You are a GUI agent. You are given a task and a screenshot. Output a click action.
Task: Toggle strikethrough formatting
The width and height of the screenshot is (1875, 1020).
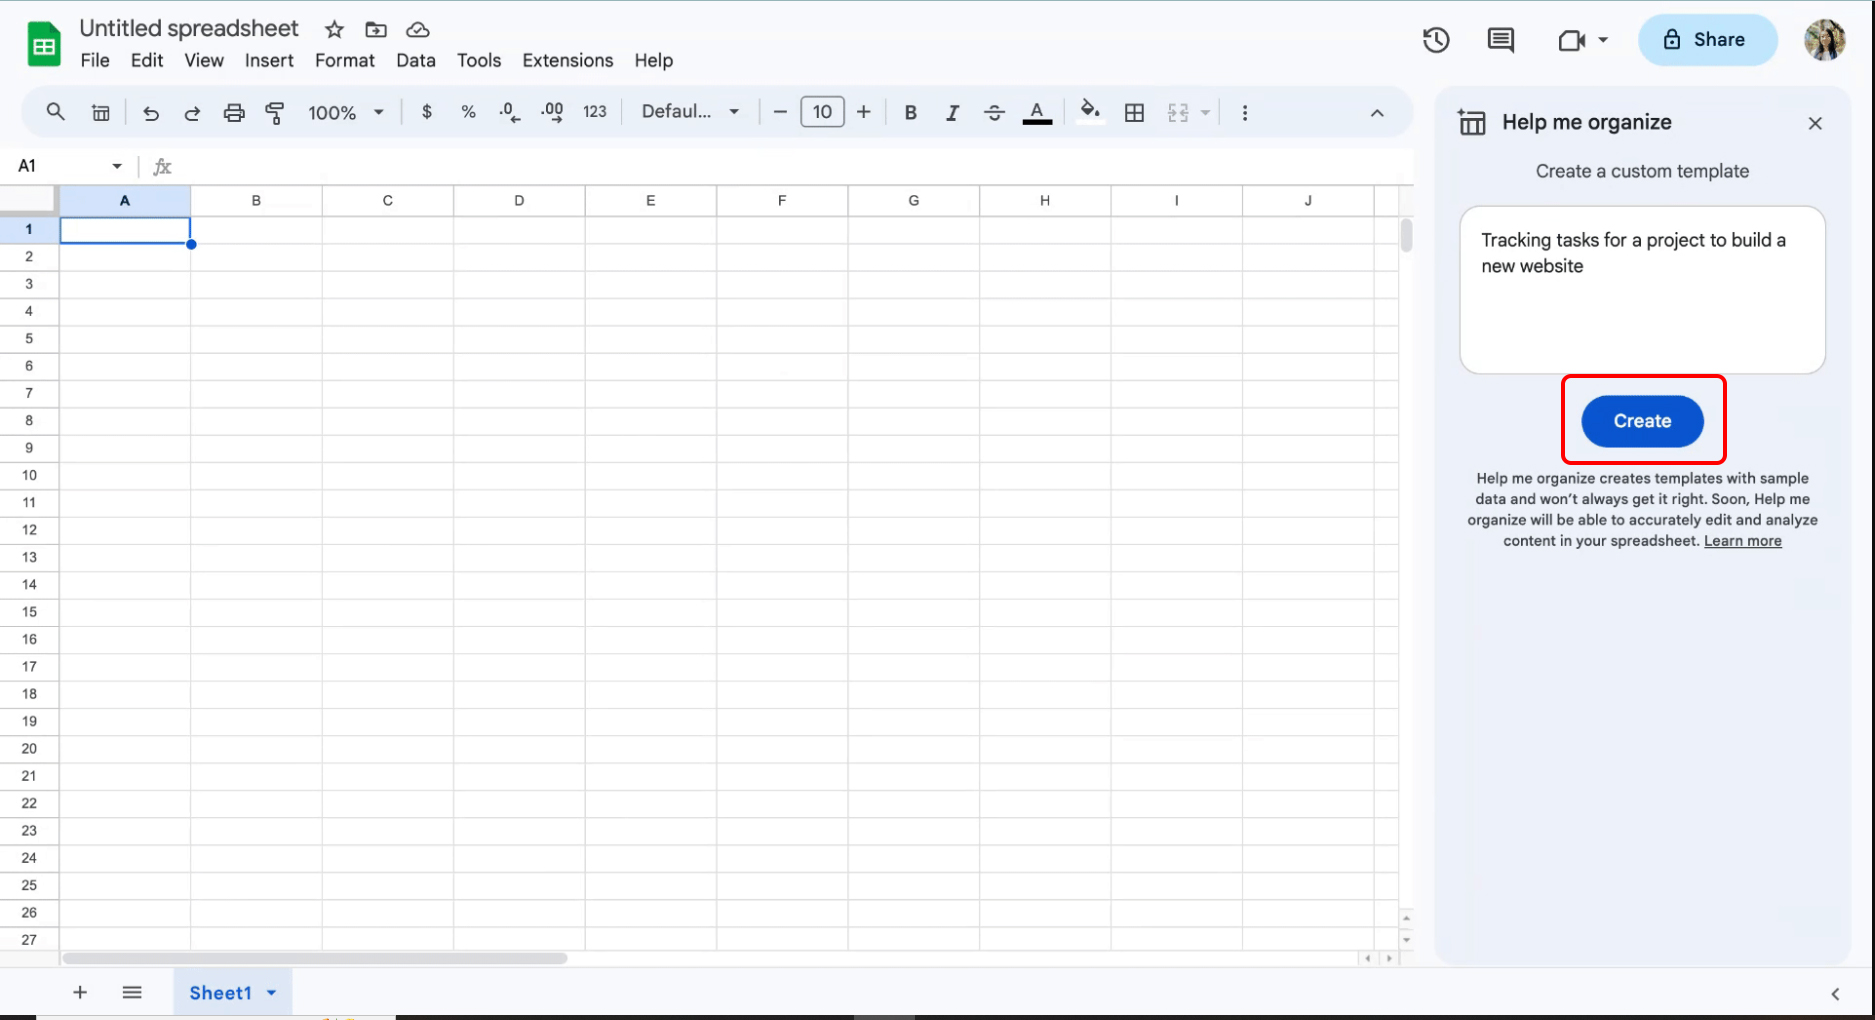(x=994, y=113)
